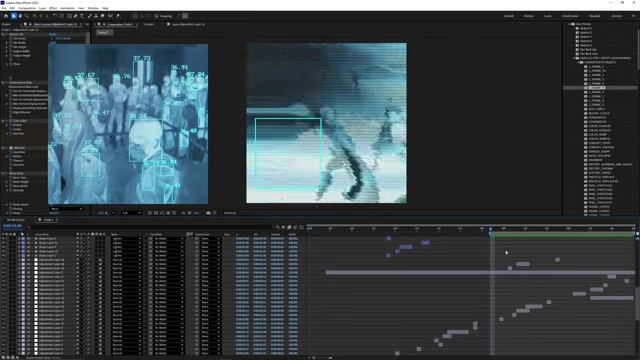Switch to the Small Screen workspace
The height and width of the screenshot is (360, 640).
click(570, 16)
